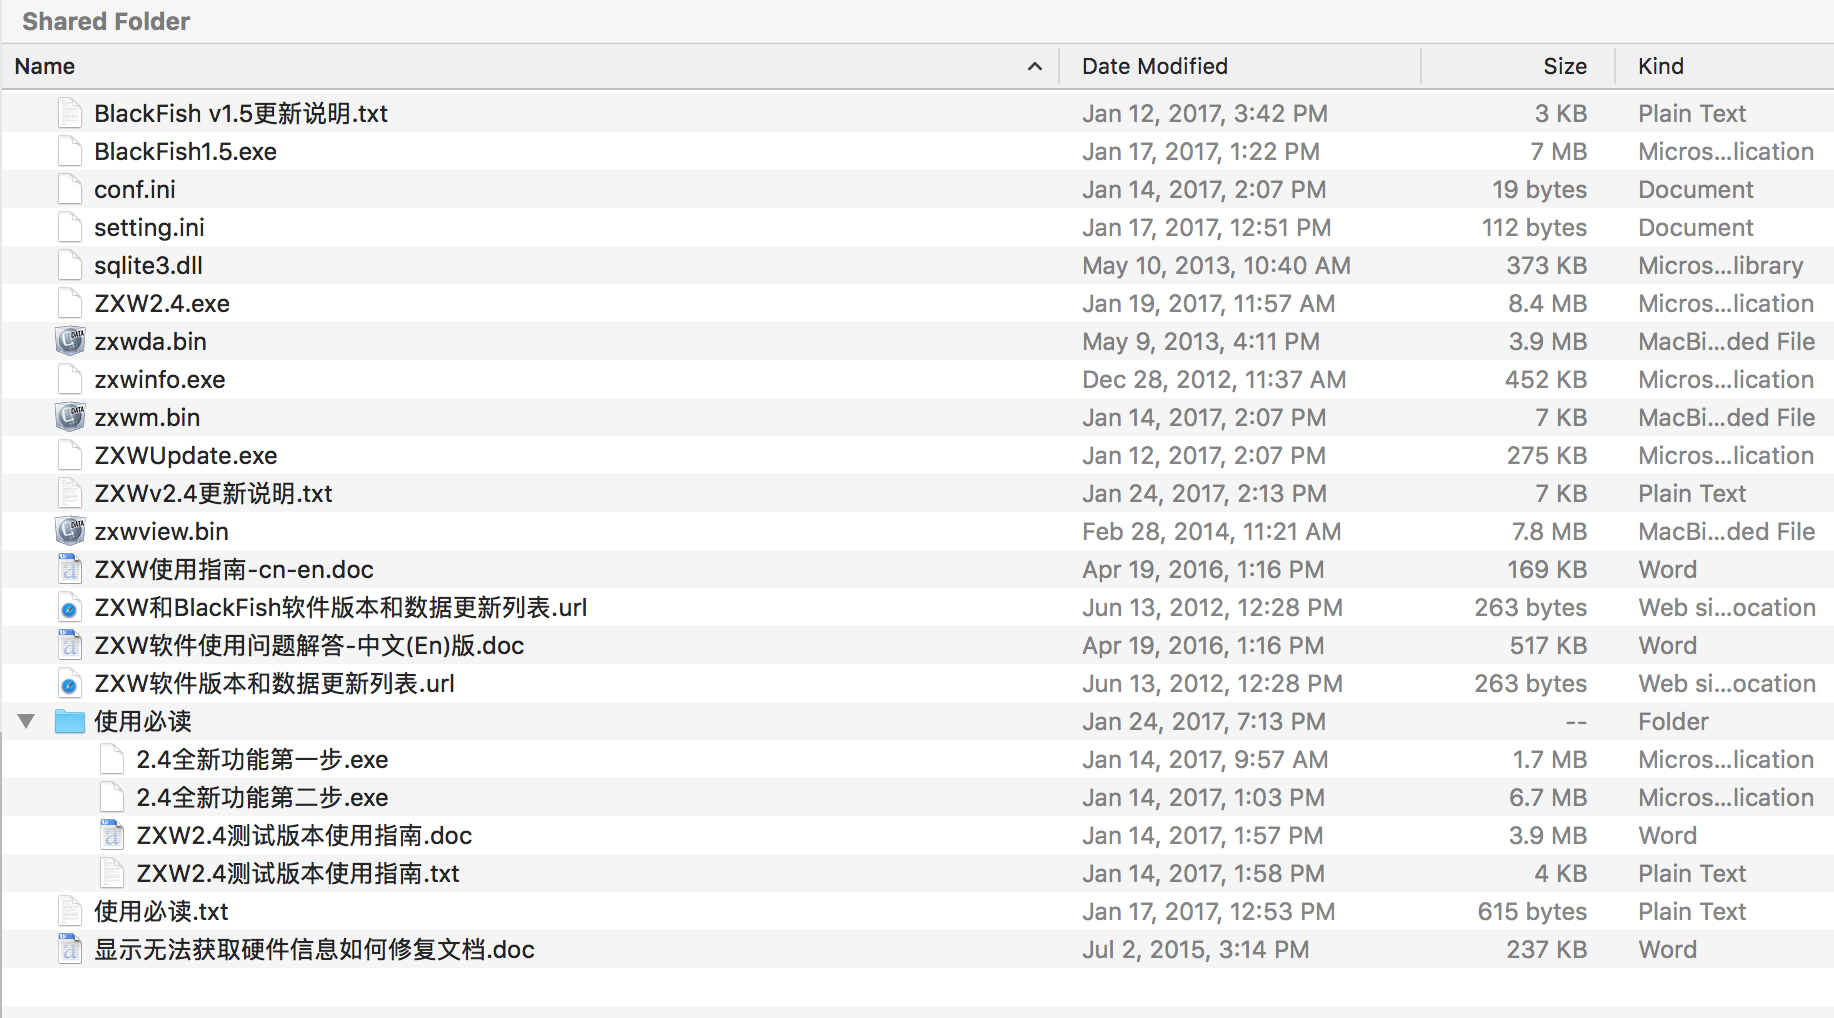Click the ZXWUpdate.exe file icon

pyautogui.click(x=70, y=455)
